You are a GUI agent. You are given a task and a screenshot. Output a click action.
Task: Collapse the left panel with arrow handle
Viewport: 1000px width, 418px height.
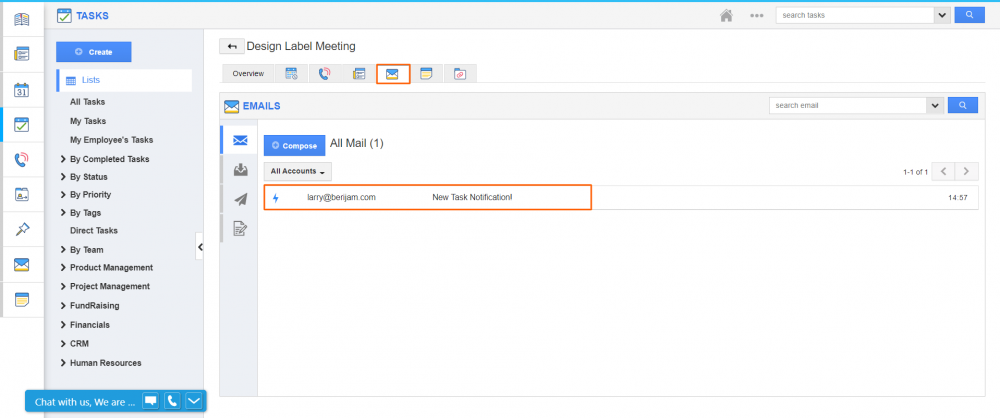pos(200,246)
